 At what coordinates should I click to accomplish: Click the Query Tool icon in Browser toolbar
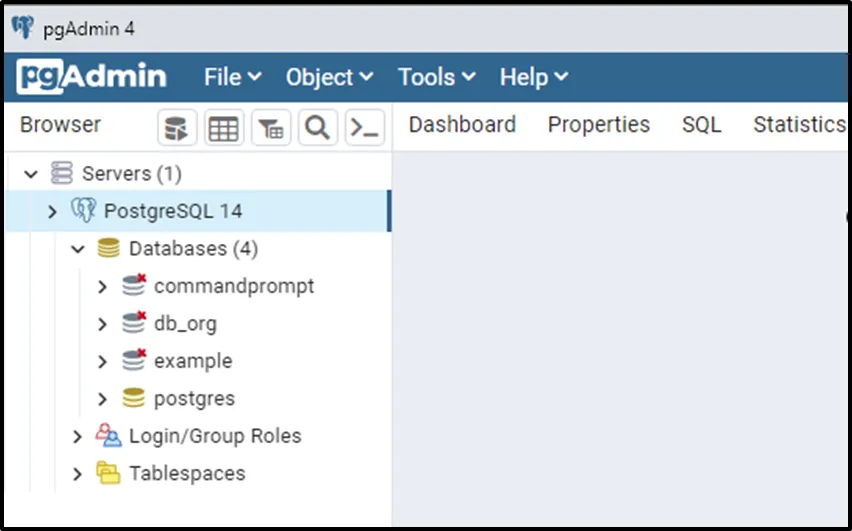point(176,128)
